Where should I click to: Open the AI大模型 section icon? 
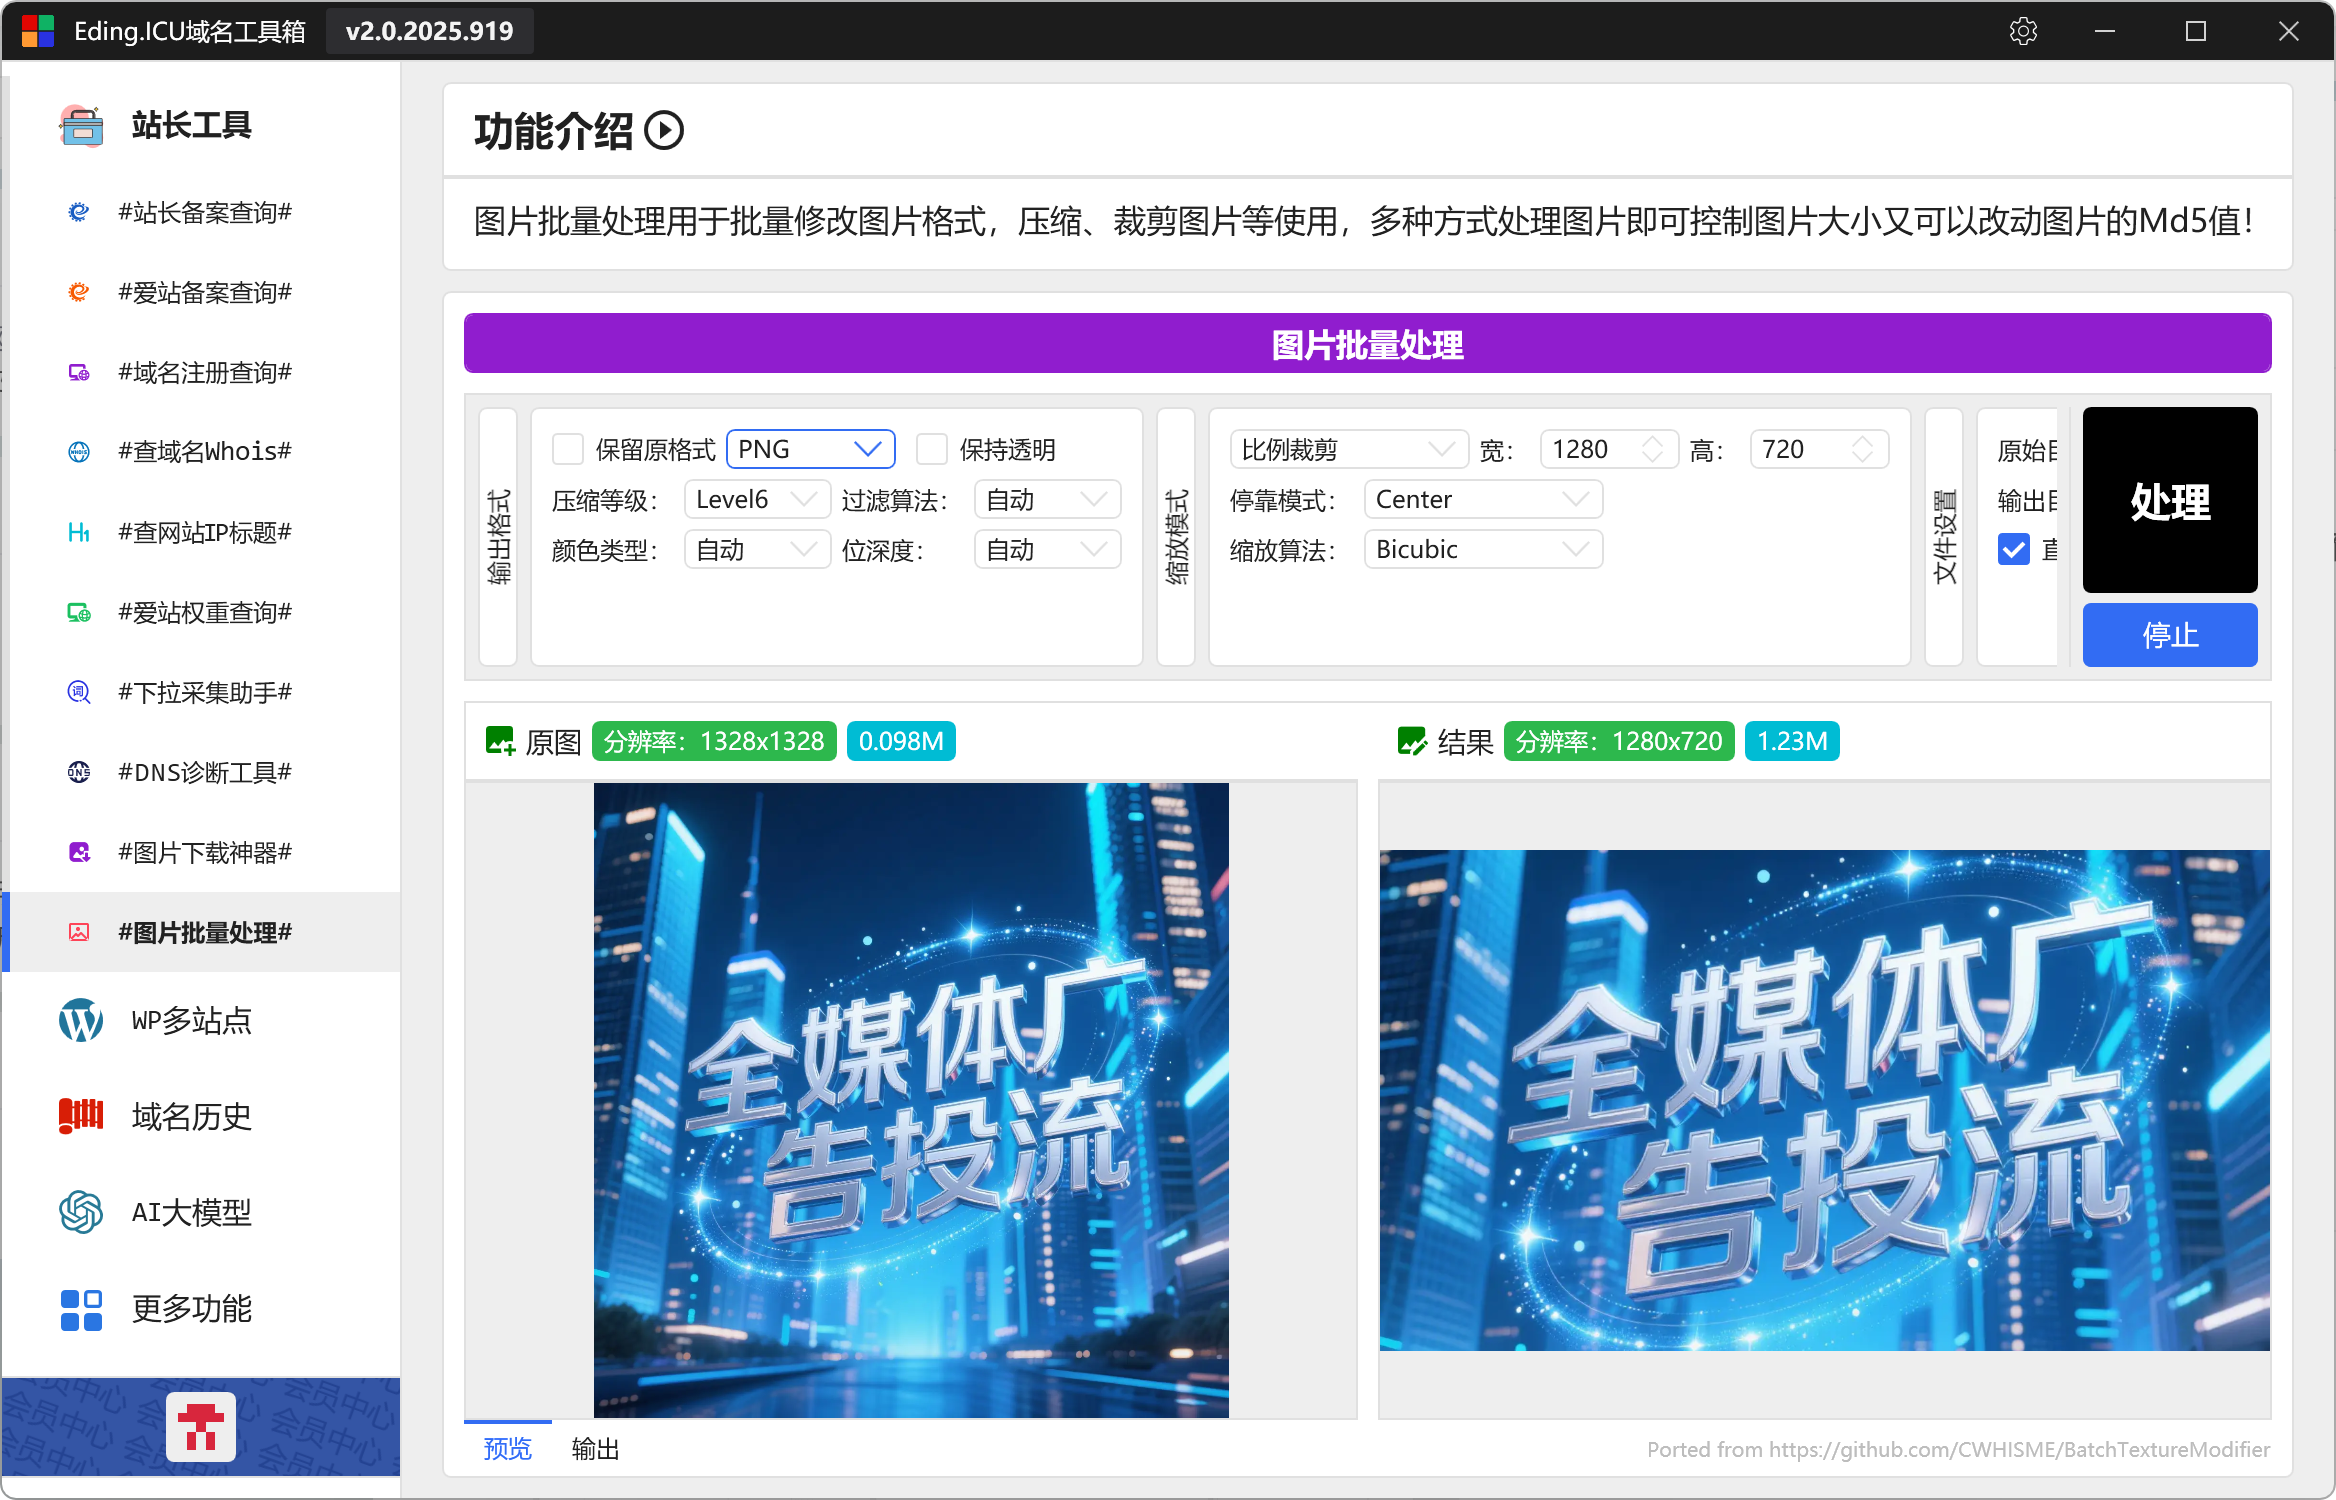(81, 1212)
